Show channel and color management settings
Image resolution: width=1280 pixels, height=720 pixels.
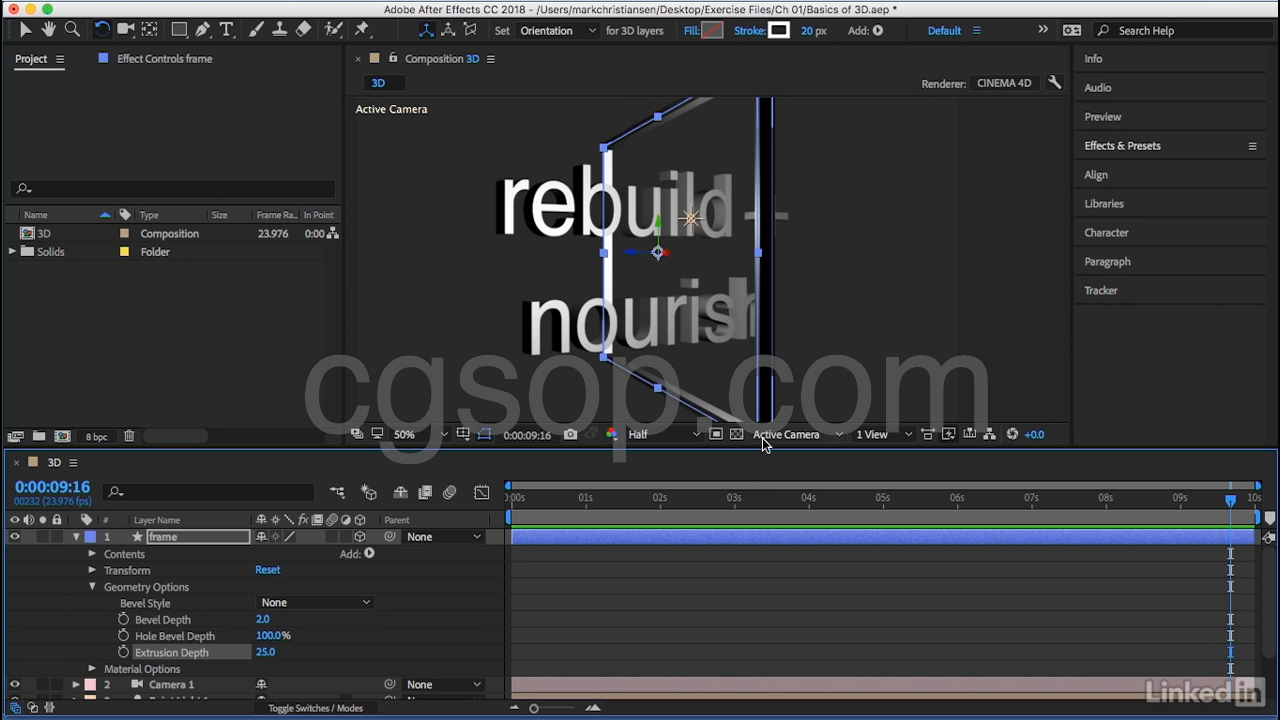point(611,434)
